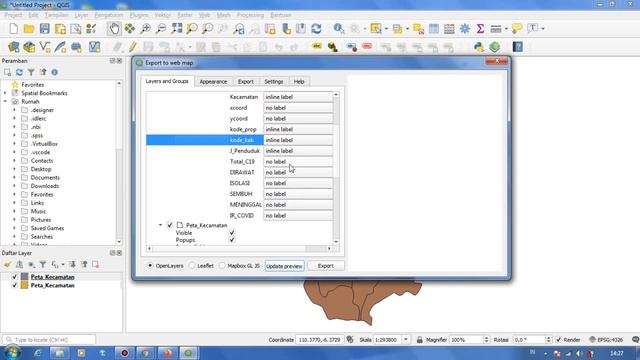Click the Statistical Summary sigma icon
Viewport: 640px width, 360px height.
tap(480, 29)
